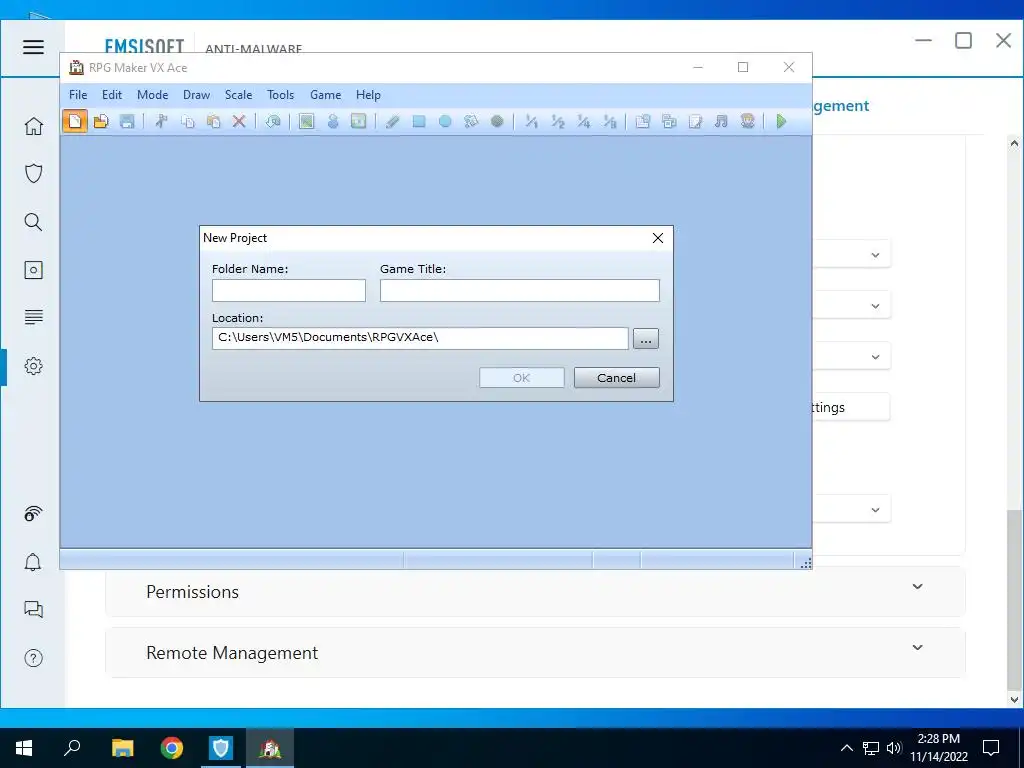
Task: Click the Emsisoft vertical scrollbar thumb
Action: click(x=1014, y=600)
